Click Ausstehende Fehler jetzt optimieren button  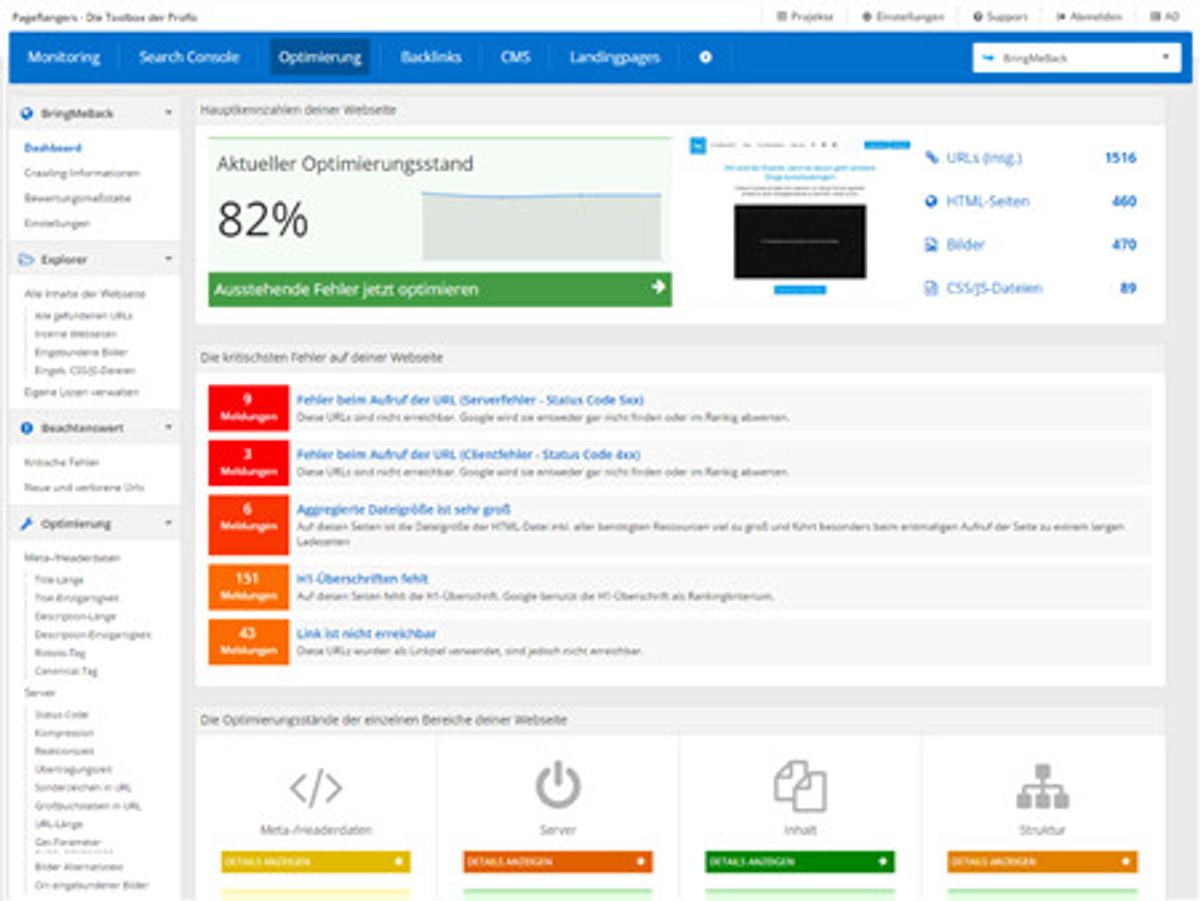440,289
